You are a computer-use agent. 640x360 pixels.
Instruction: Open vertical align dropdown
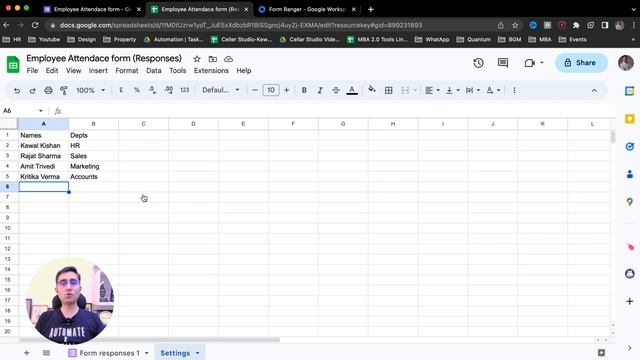point(453,90)
